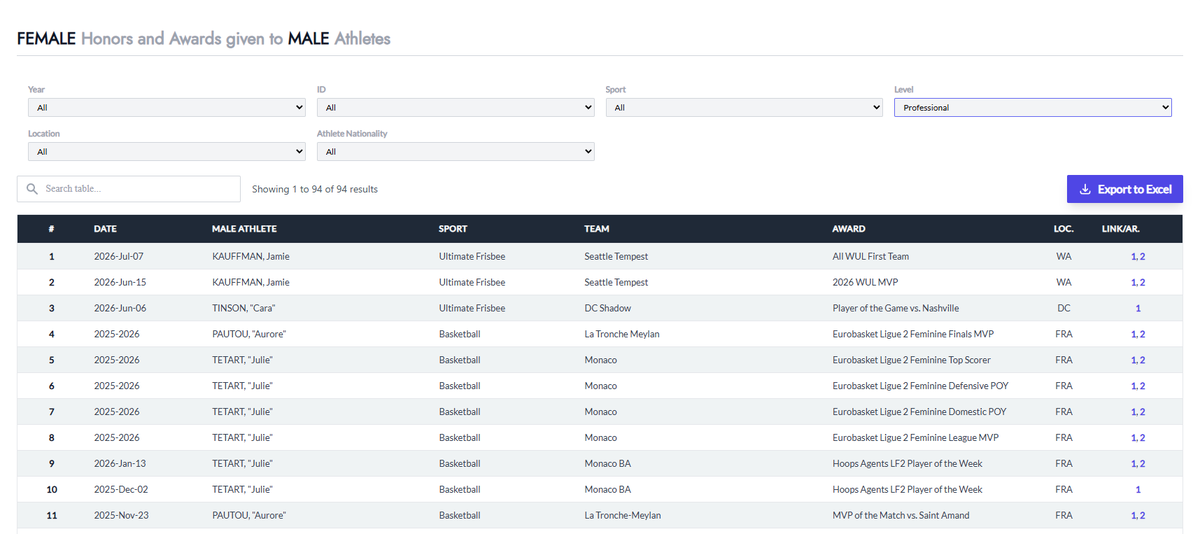Focus the Search table input field
This screenshot has height=534, width=1200.
pos(129,189)
